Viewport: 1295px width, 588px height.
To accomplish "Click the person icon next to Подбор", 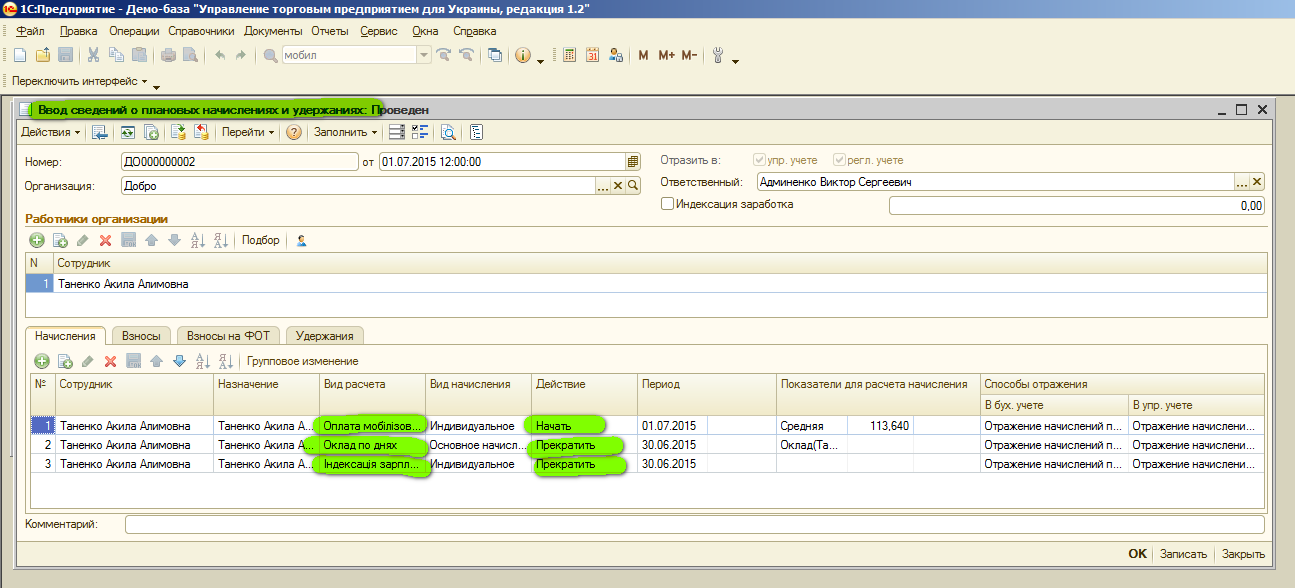I will click(301, 240).
